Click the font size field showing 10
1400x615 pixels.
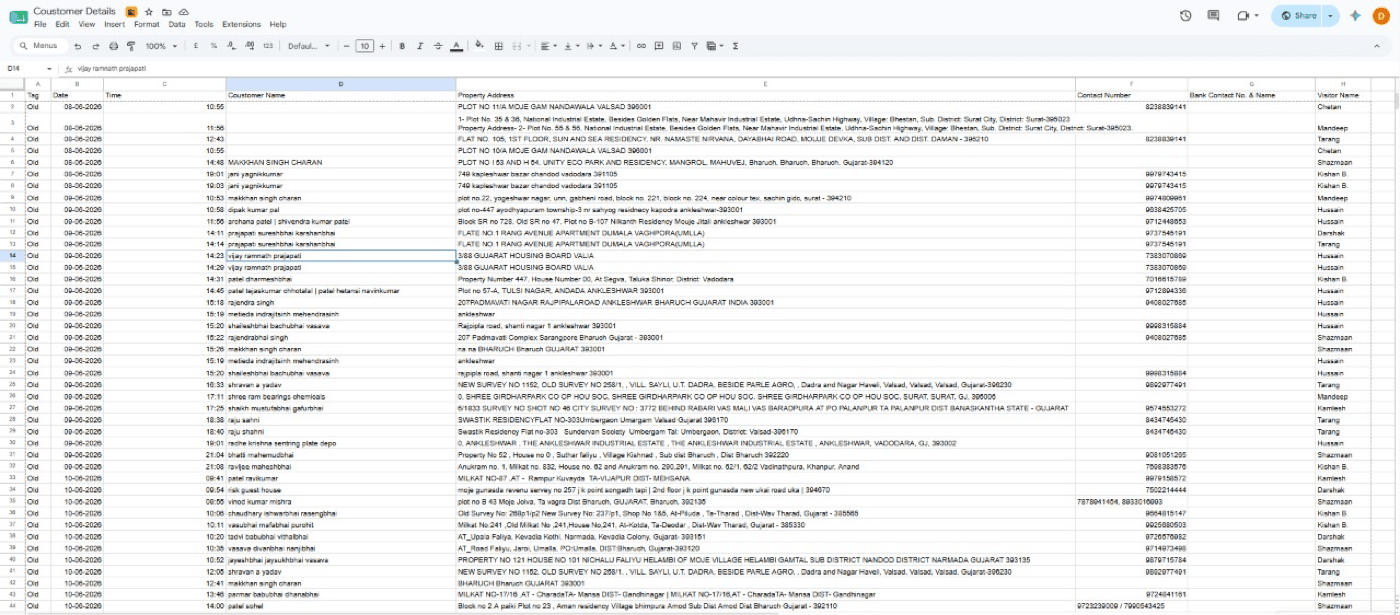[365, 46]
